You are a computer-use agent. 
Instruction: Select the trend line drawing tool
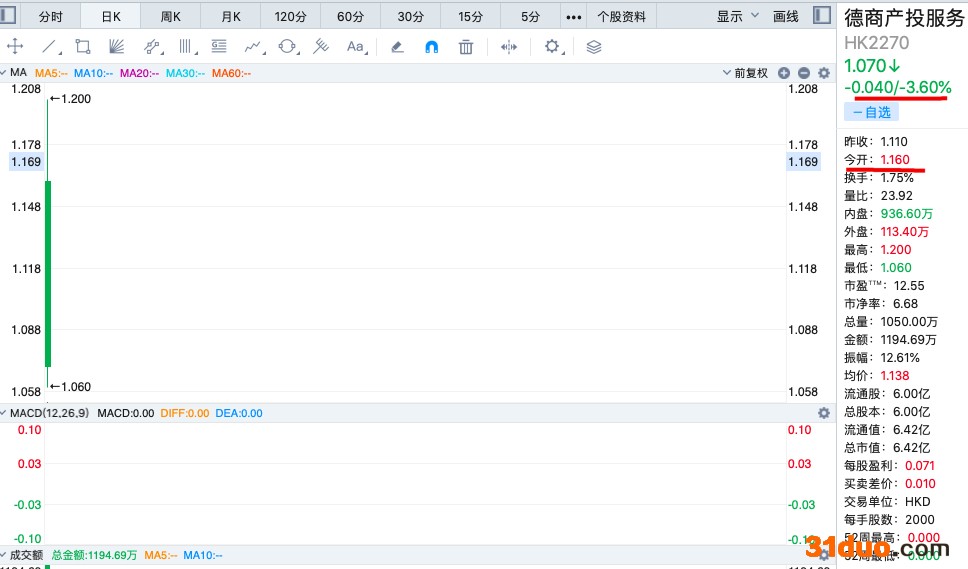(49, 46)
